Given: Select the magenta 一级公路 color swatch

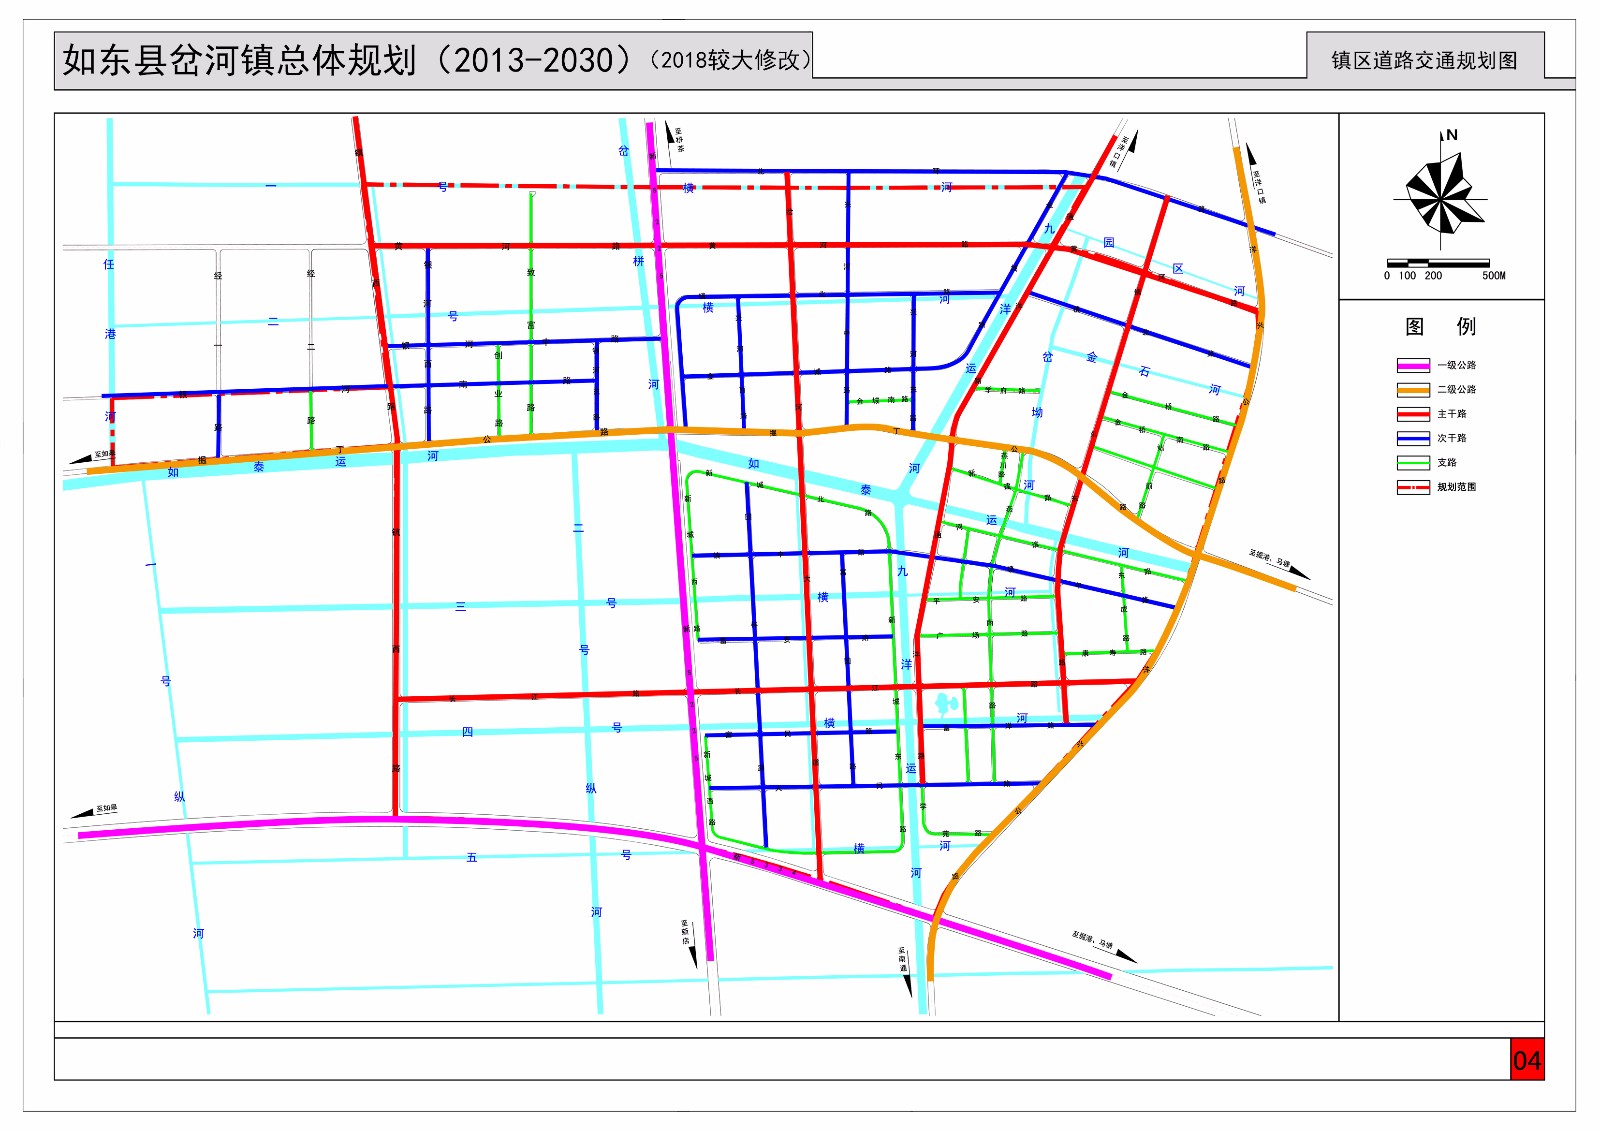Looking at the screenshot, I should (1414, 366).
